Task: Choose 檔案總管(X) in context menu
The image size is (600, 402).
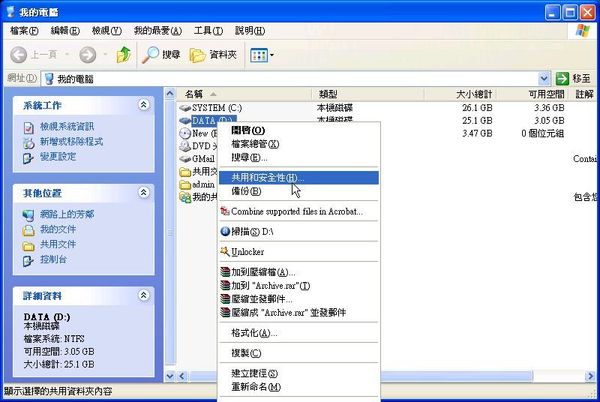Action: coord(299,144)
